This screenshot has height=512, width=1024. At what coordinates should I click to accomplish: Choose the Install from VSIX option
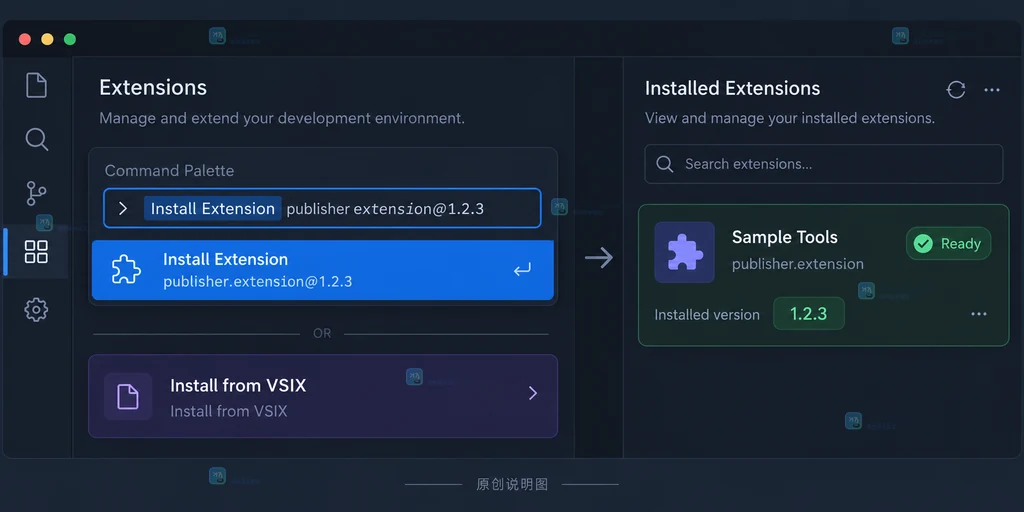[323, 396]
